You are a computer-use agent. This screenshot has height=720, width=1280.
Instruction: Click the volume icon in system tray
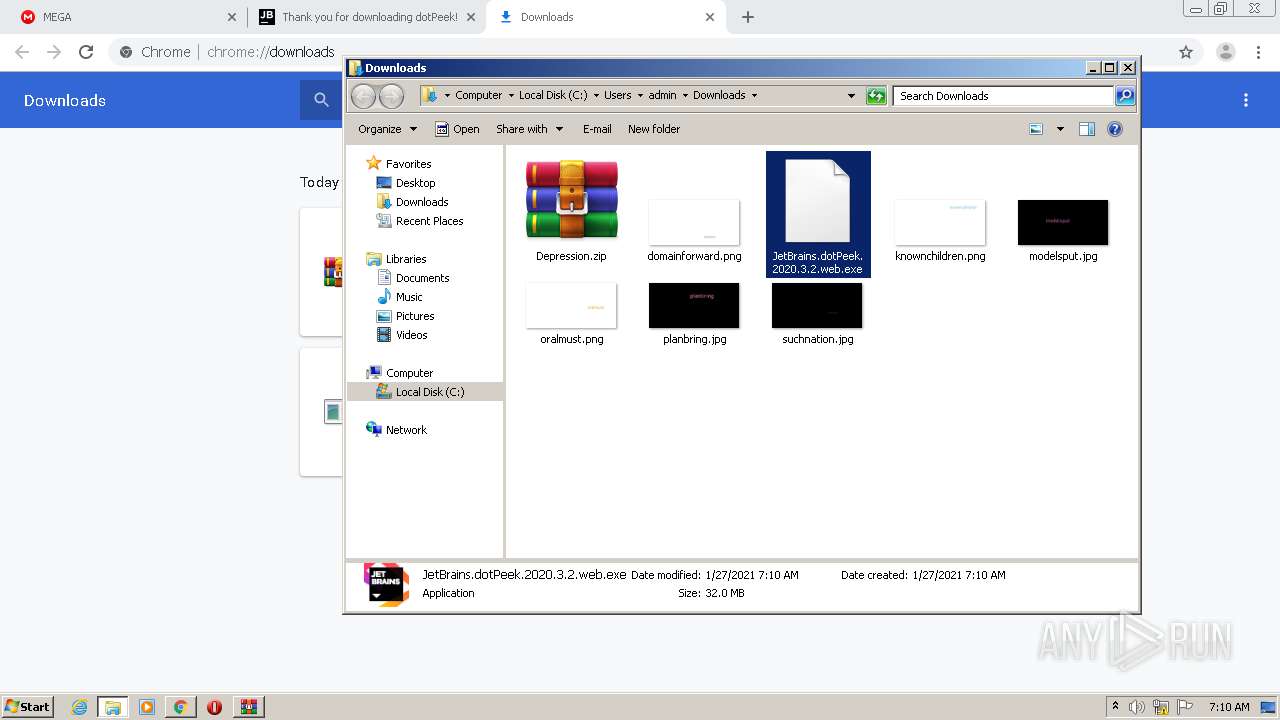coord(1137,707)
